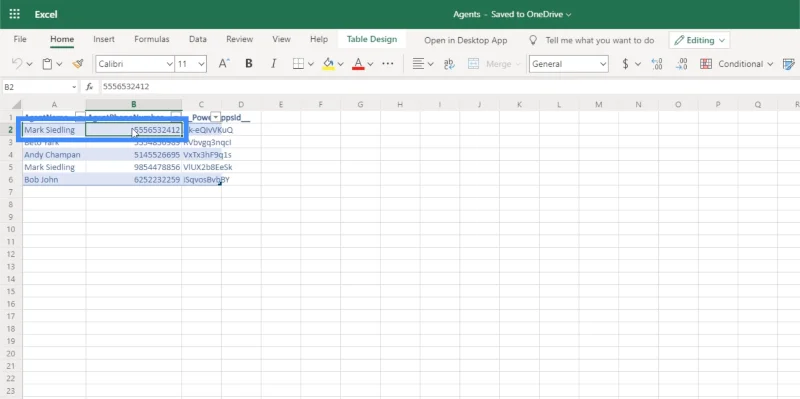Click the formula bar showing 5556532412

click(x=449, y=87)
